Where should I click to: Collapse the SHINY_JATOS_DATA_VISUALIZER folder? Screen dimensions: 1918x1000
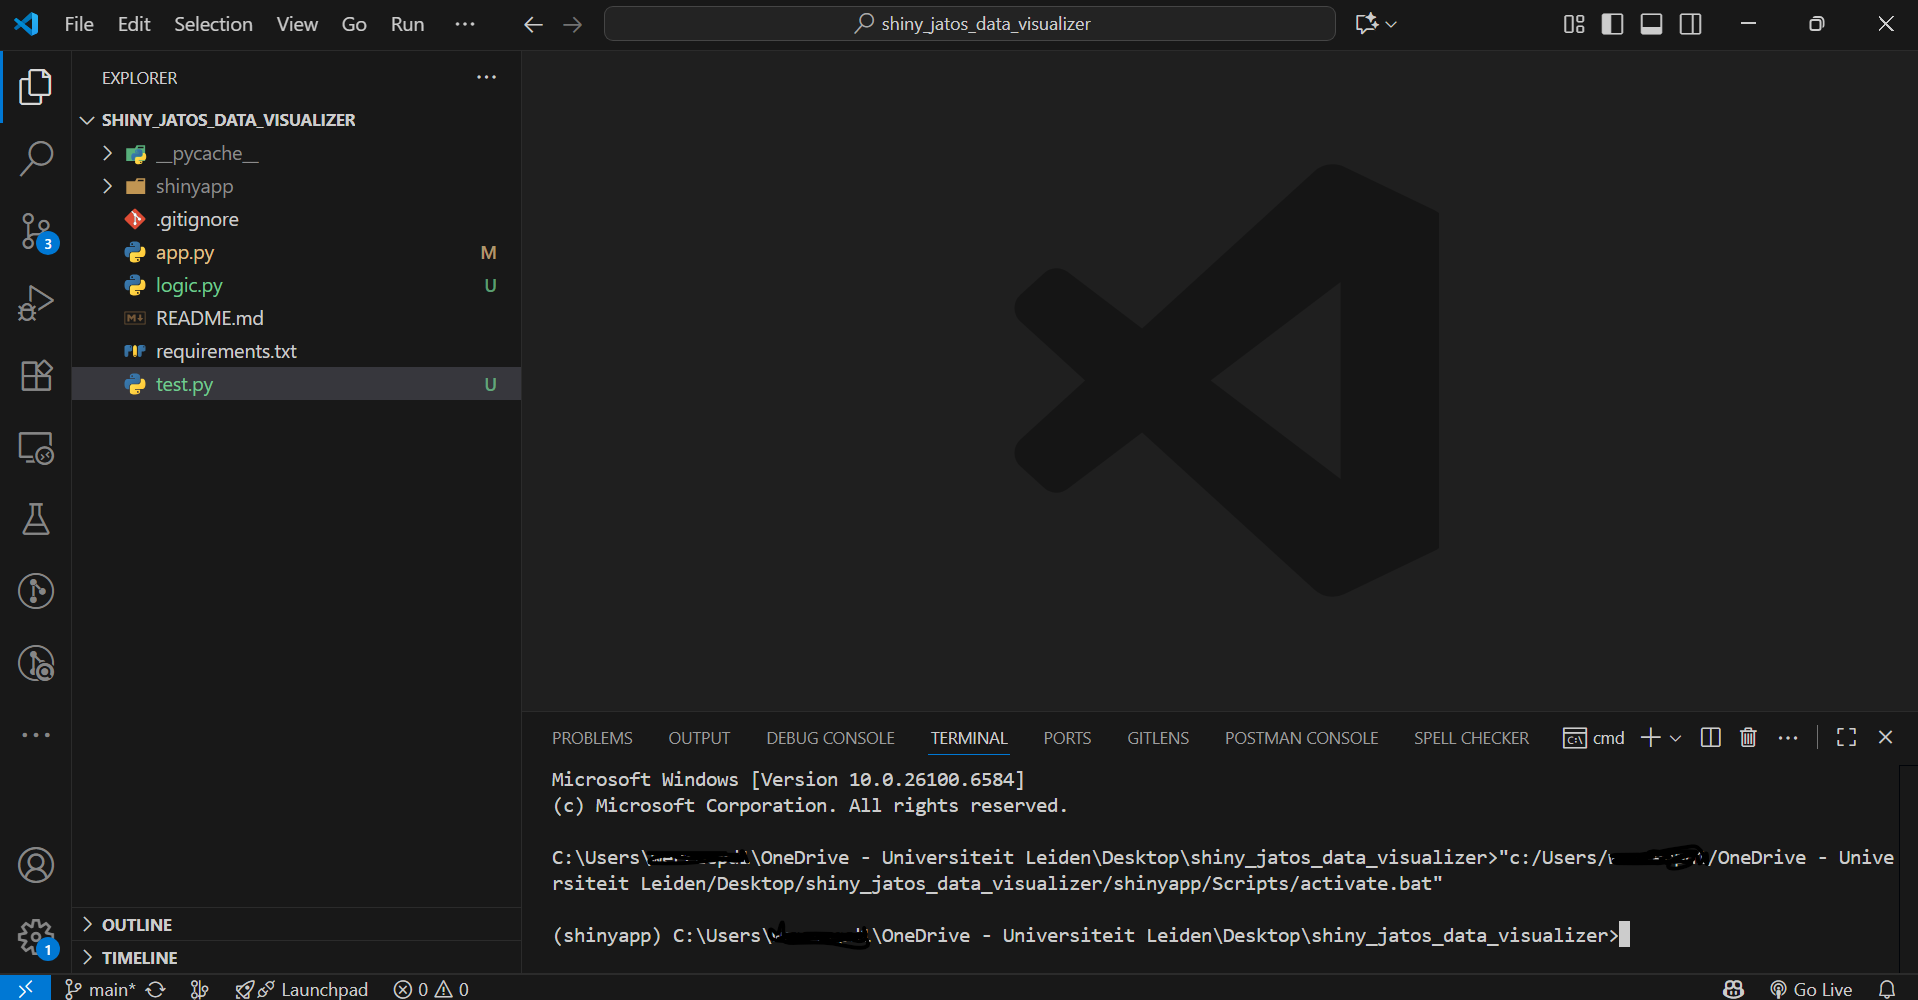86,119
